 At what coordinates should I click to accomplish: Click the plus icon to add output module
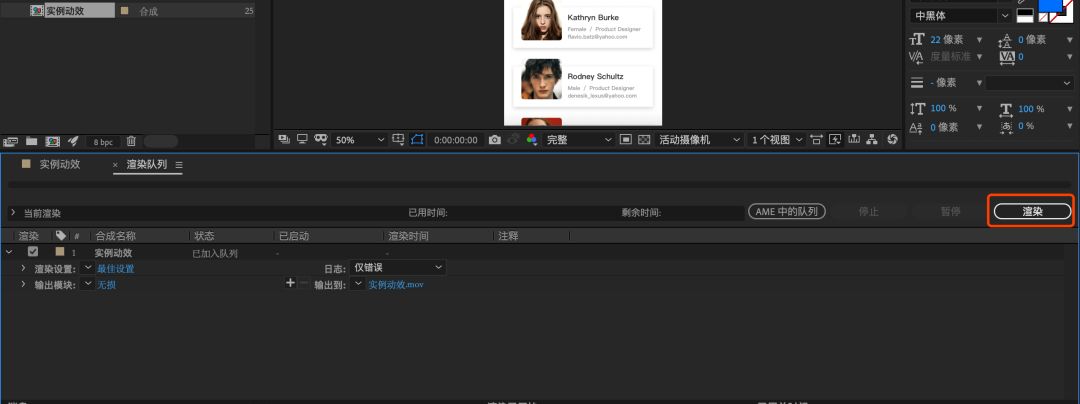pyautogui.click(x=291, y=283)
